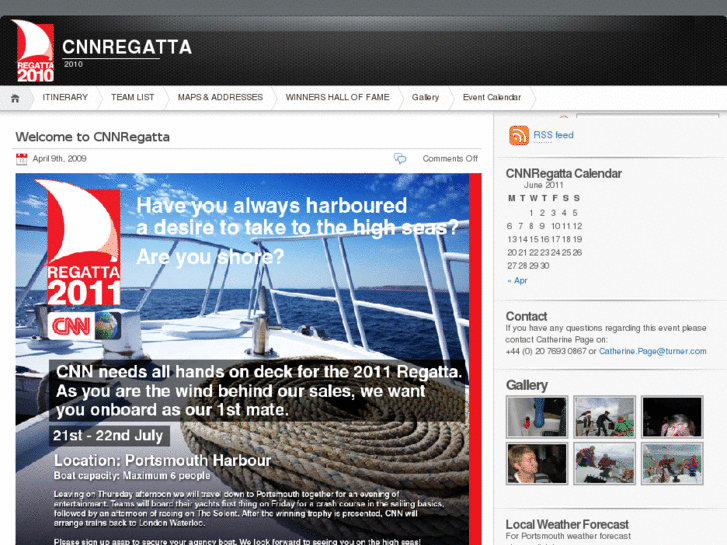Click the orange RSS feed icon

tap(519, 135)
